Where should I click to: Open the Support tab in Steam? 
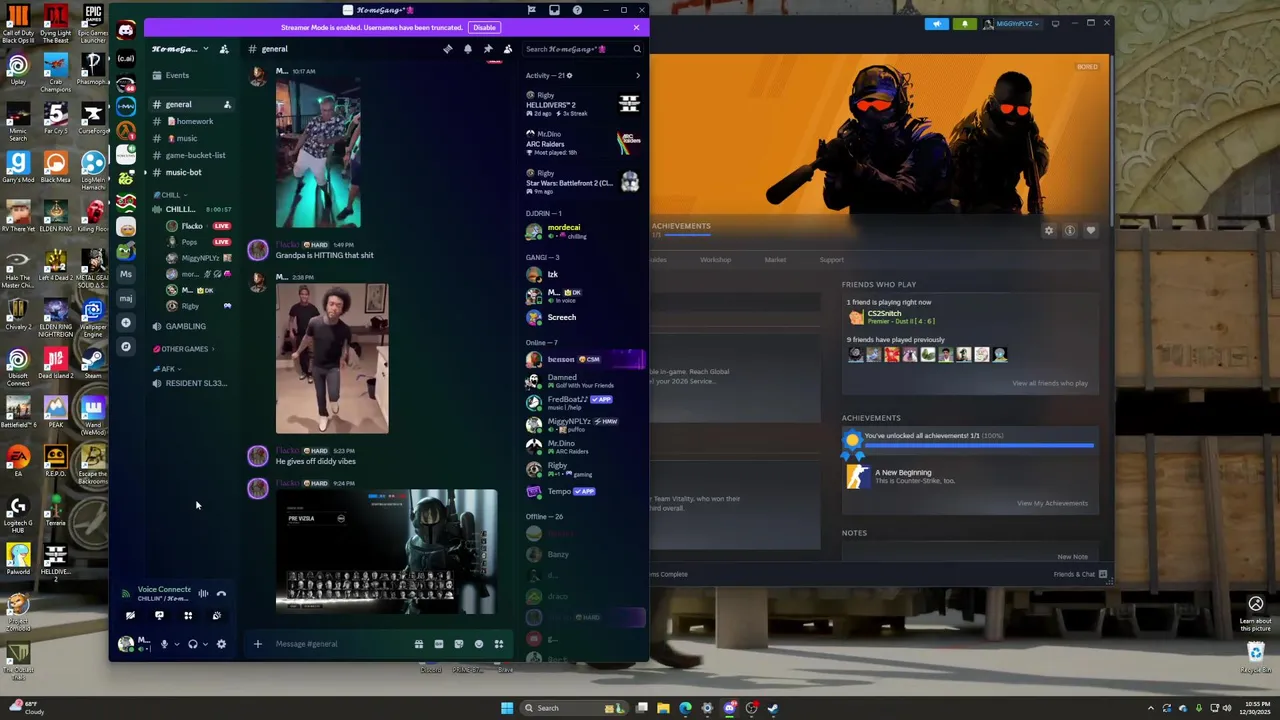(831, 260)
